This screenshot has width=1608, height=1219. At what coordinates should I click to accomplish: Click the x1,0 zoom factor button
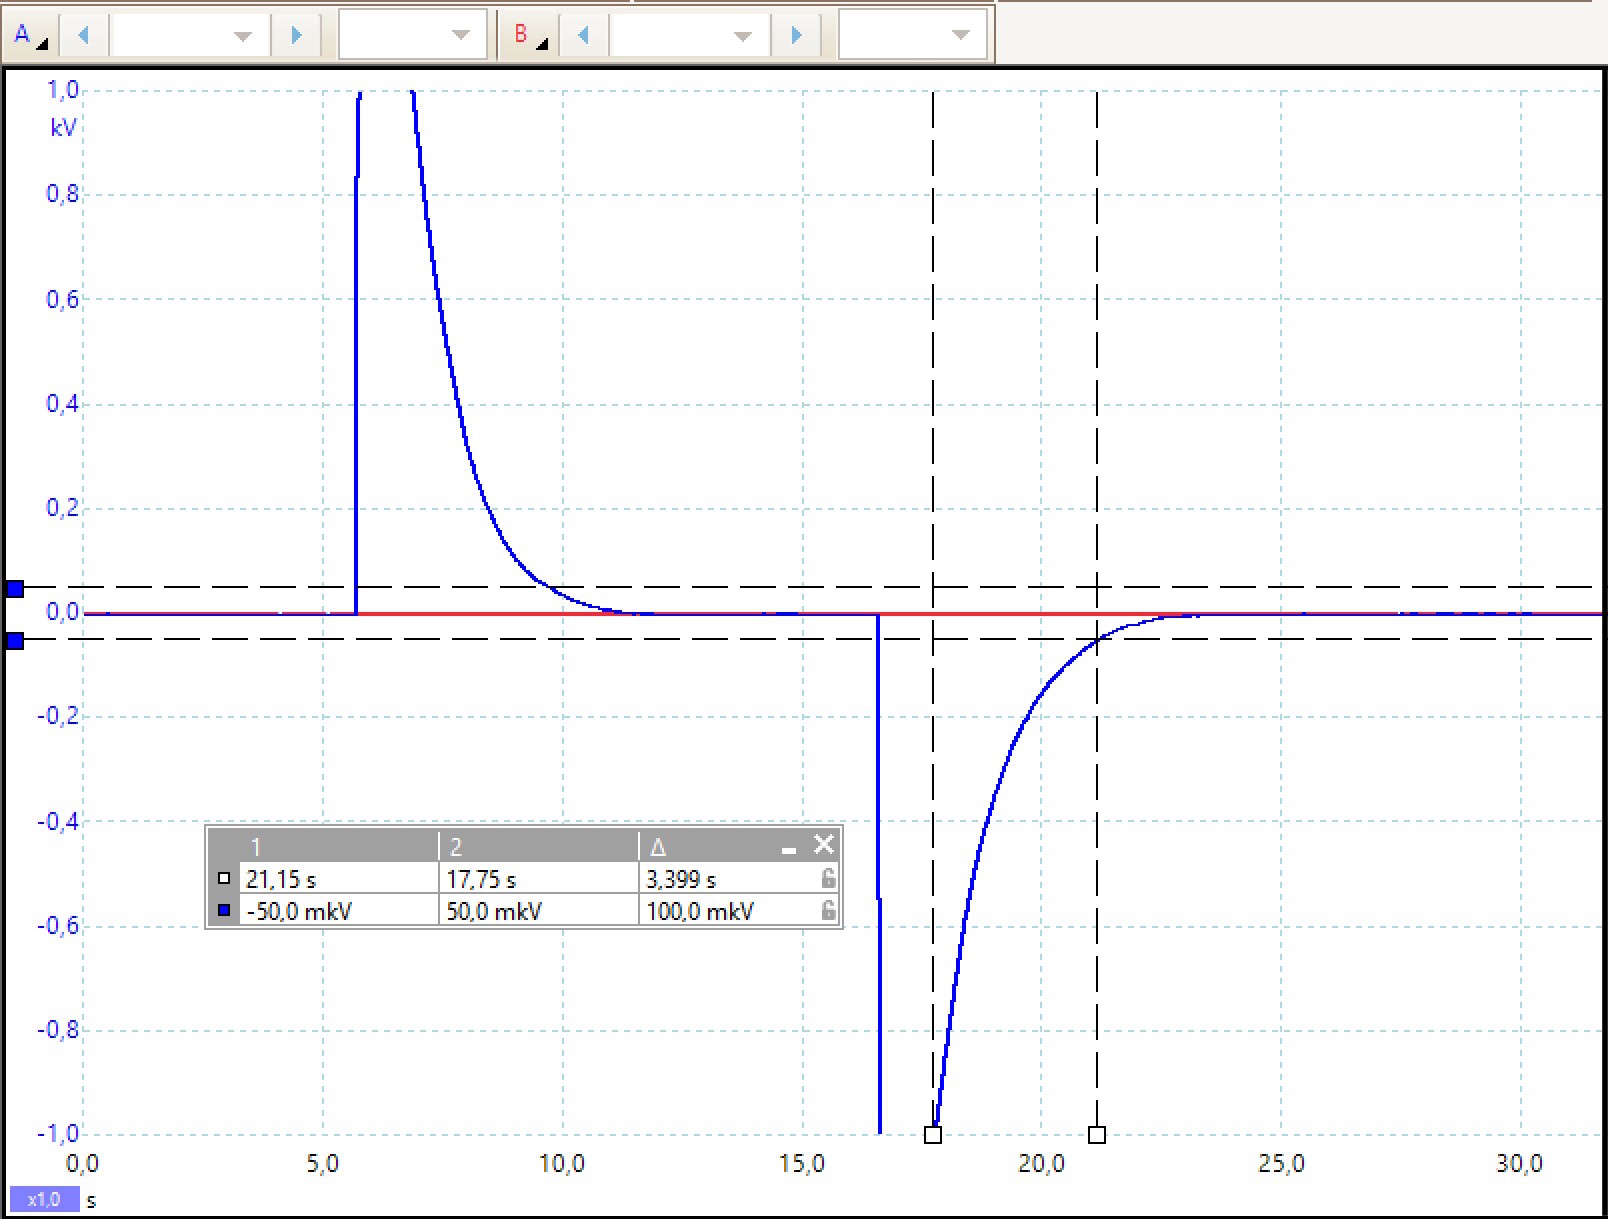(x=44, y=1199)
